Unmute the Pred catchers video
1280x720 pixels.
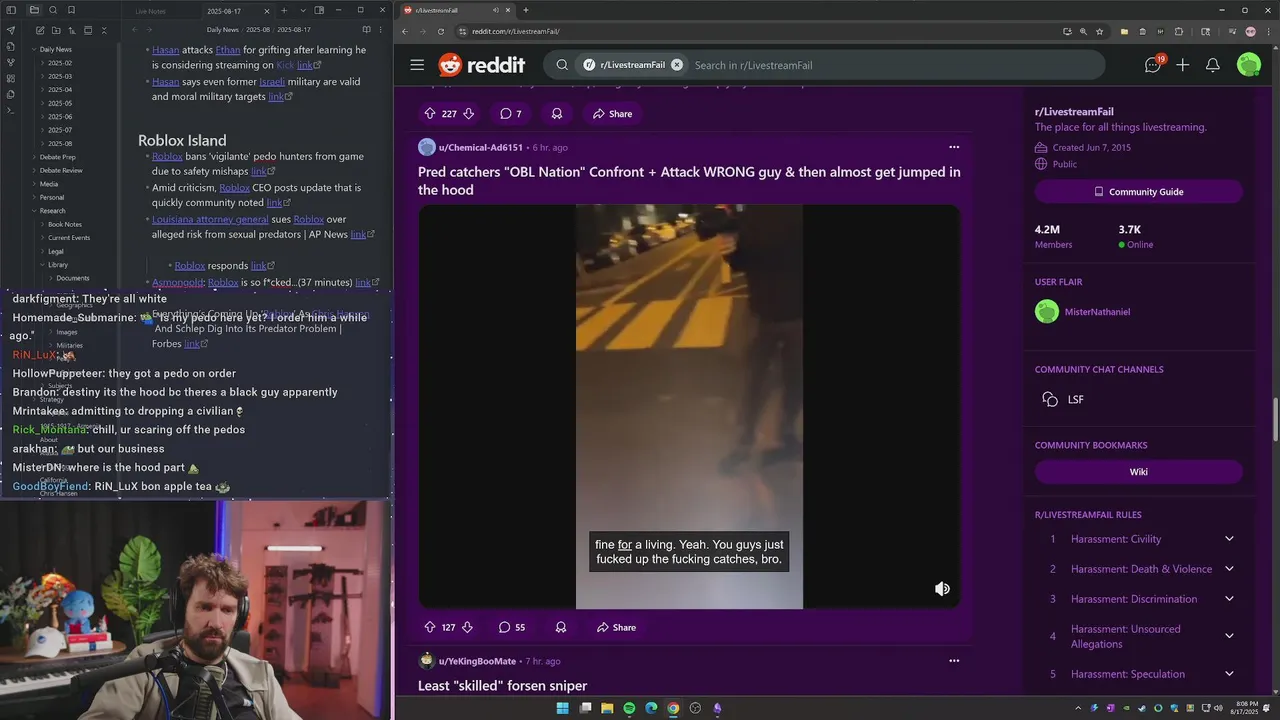click(942, 589)
